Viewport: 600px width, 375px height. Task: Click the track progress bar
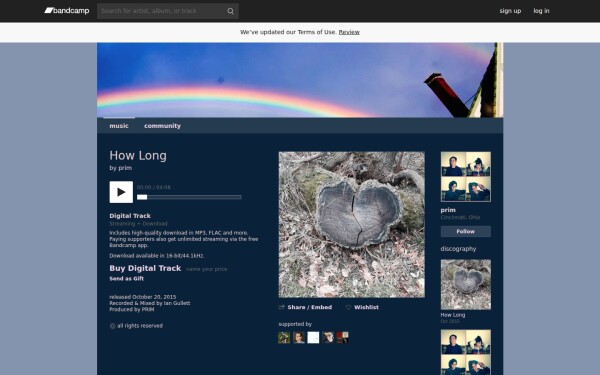[189, 197]
